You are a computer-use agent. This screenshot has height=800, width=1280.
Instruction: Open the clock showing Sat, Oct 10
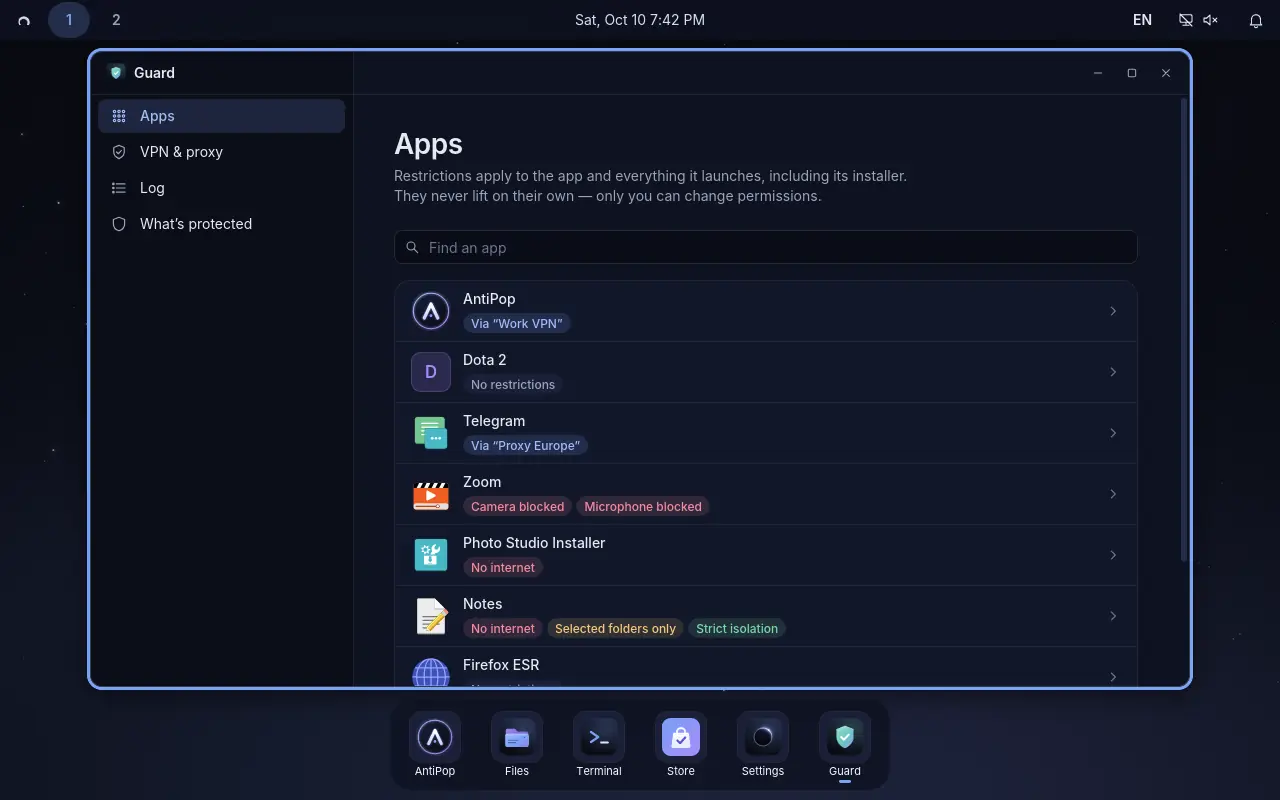pos(640,20)
